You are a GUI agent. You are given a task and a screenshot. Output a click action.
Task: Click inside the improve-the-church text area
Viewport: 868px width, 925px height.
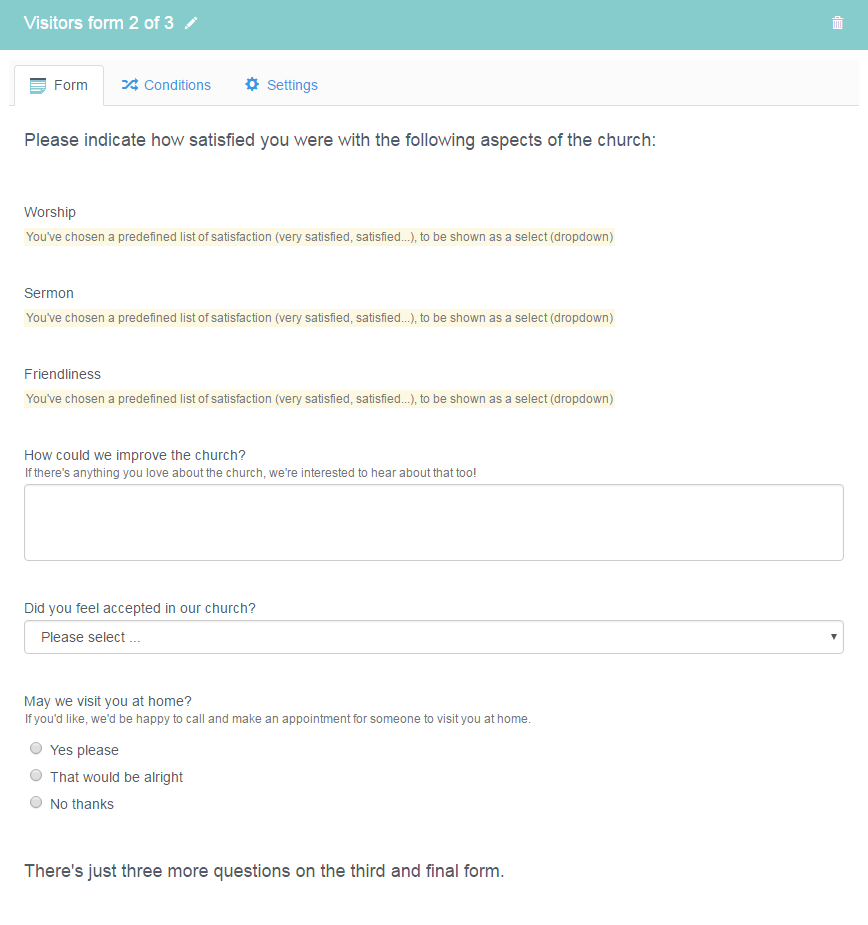[434, 523]
